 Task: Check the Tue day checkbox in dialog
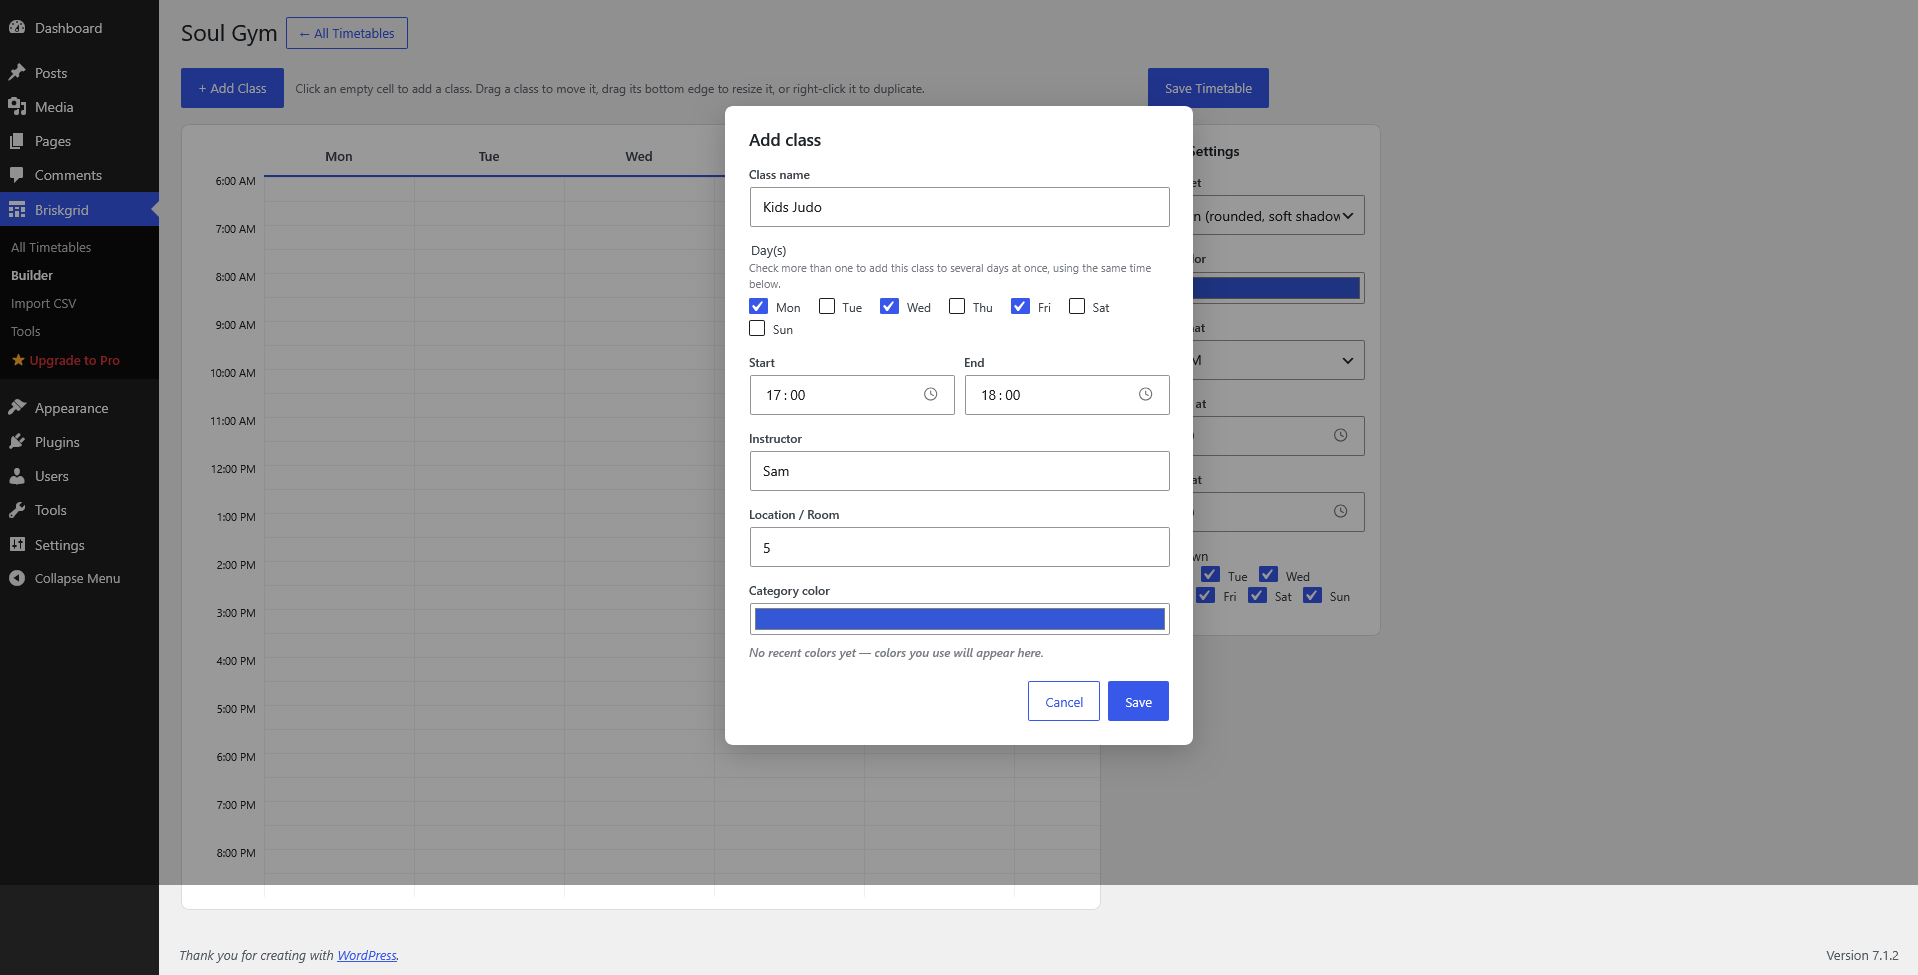(827, 306)
